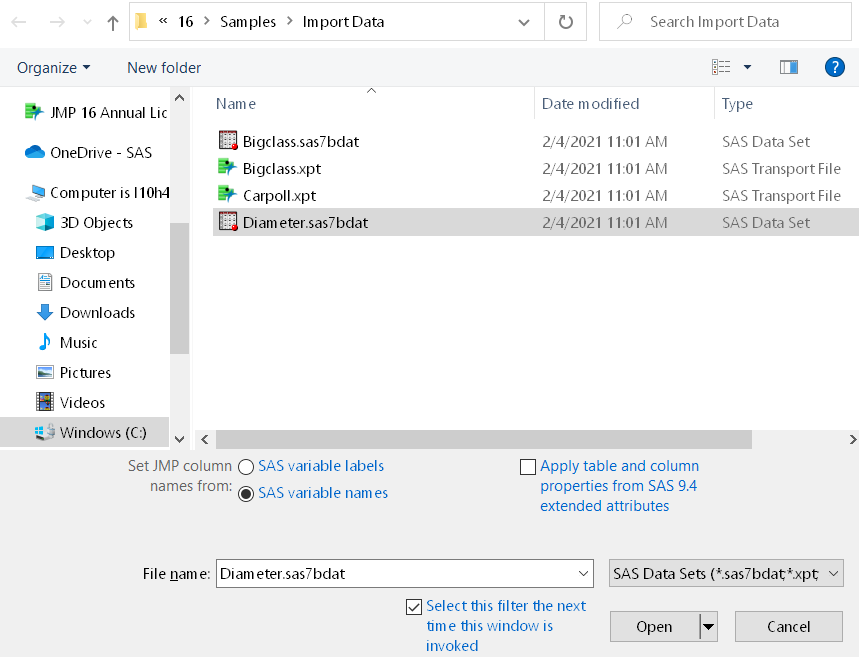The width and height of the screenshot is (859, 657).
Task: Uncheck select this filter next time option
Action: (414, 606)
